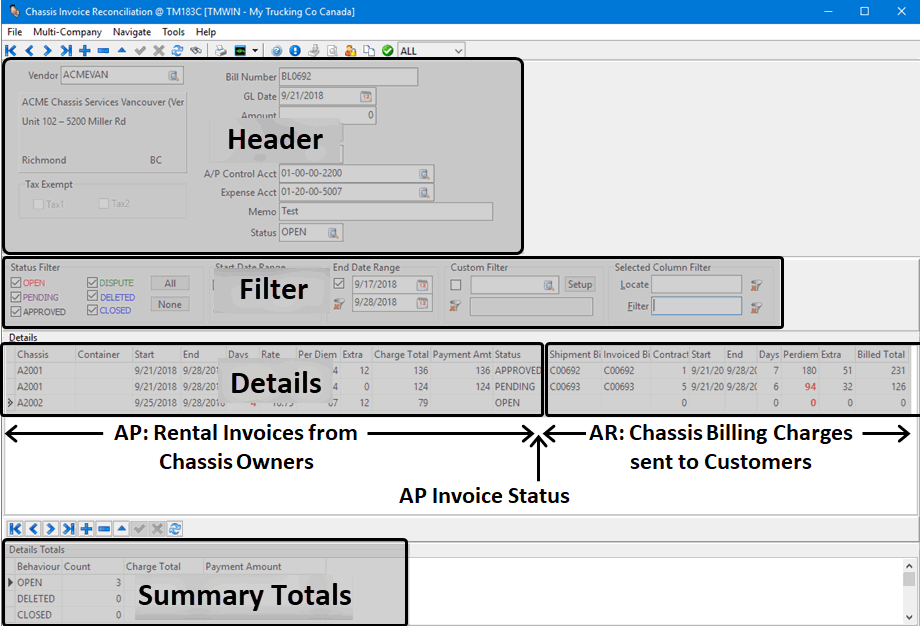Screen dimensions: 920x626
Task: Click the printer icon in the toolbar
Action: click(x=221, y=50)
